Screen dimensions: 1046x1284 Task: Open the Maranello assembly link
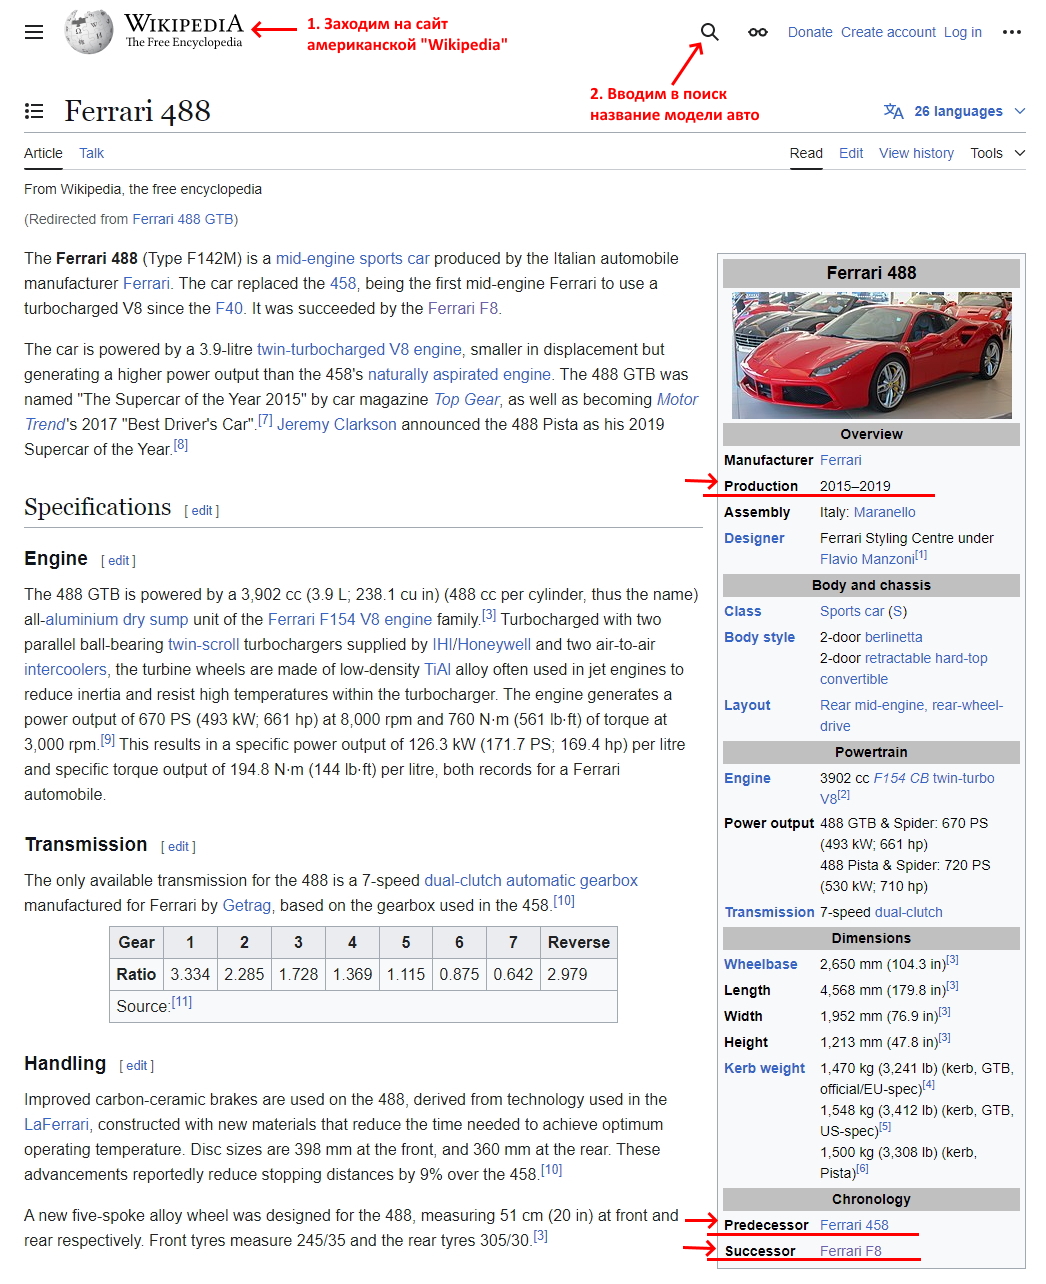point(885,512)
